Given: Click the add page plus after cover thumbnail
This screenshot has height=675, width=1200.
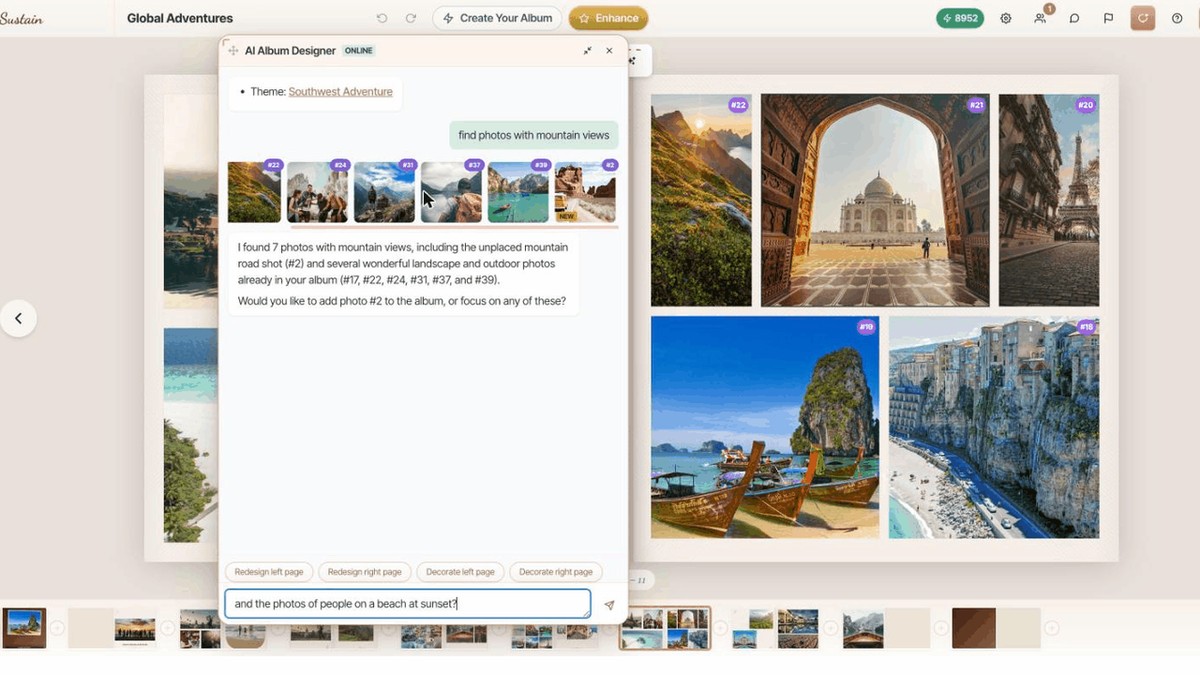Looking at the screenshot, I should [x=57, y=628].
